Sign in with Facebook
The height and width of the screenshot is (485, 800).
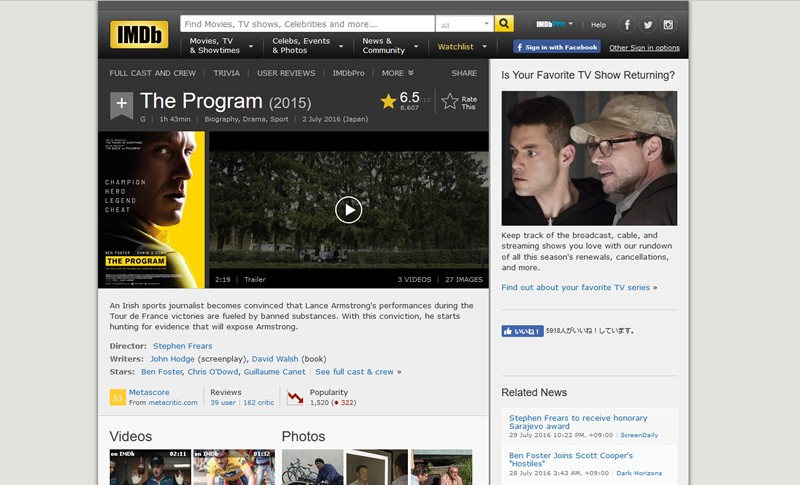point(557,47)
